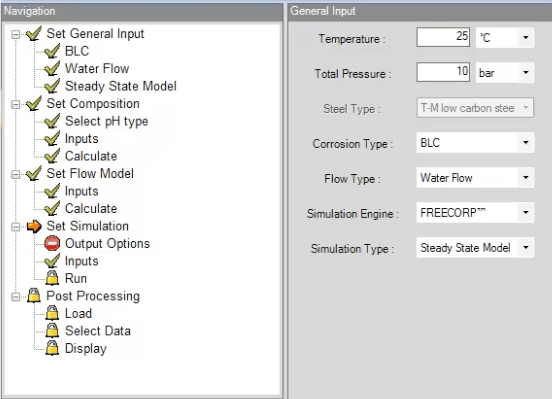Click the lock icon beside Select Data

pos(52,330)
